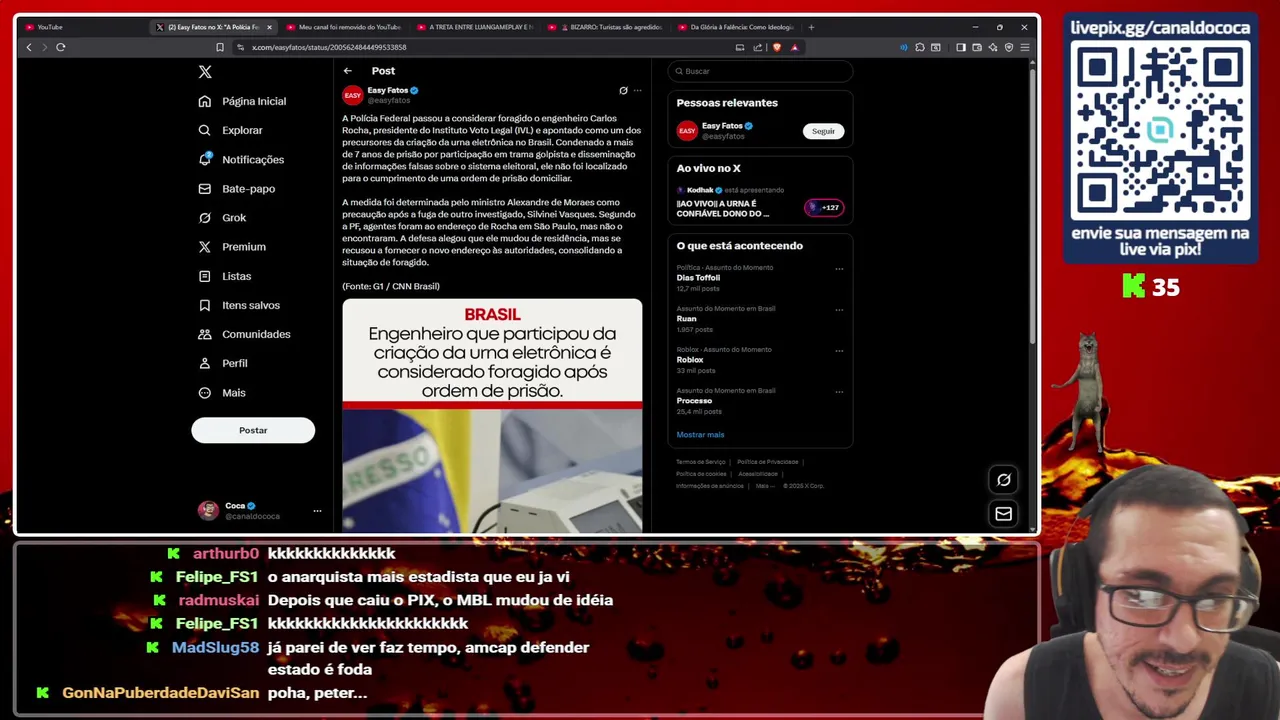The image size is (1280, 720).
Task: Open the Brave Shields lion icon
Action: click(x=777, y=47)
